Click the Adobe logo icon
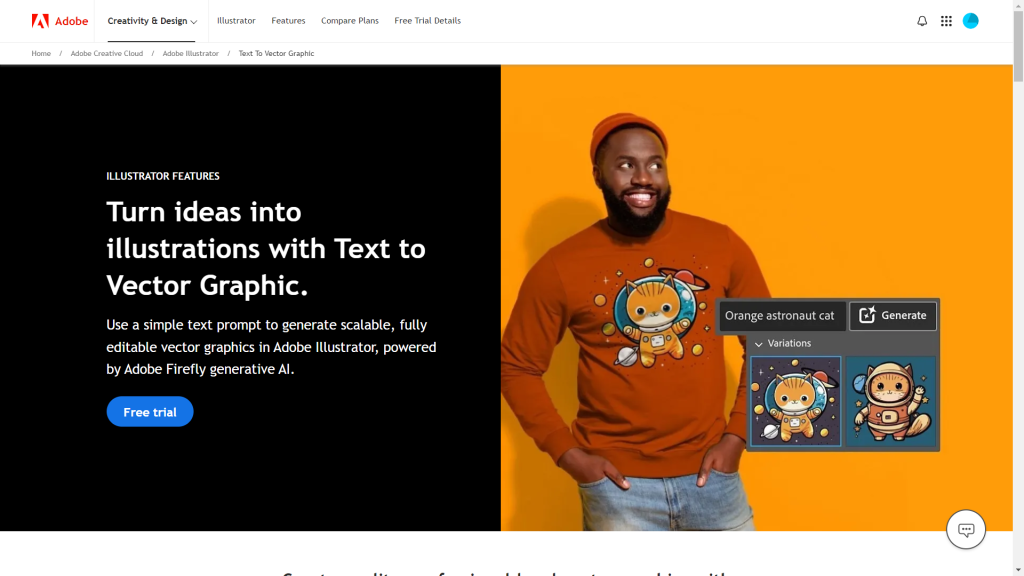This screenshot has width=1024, height=576. click(x=40, y=21)
